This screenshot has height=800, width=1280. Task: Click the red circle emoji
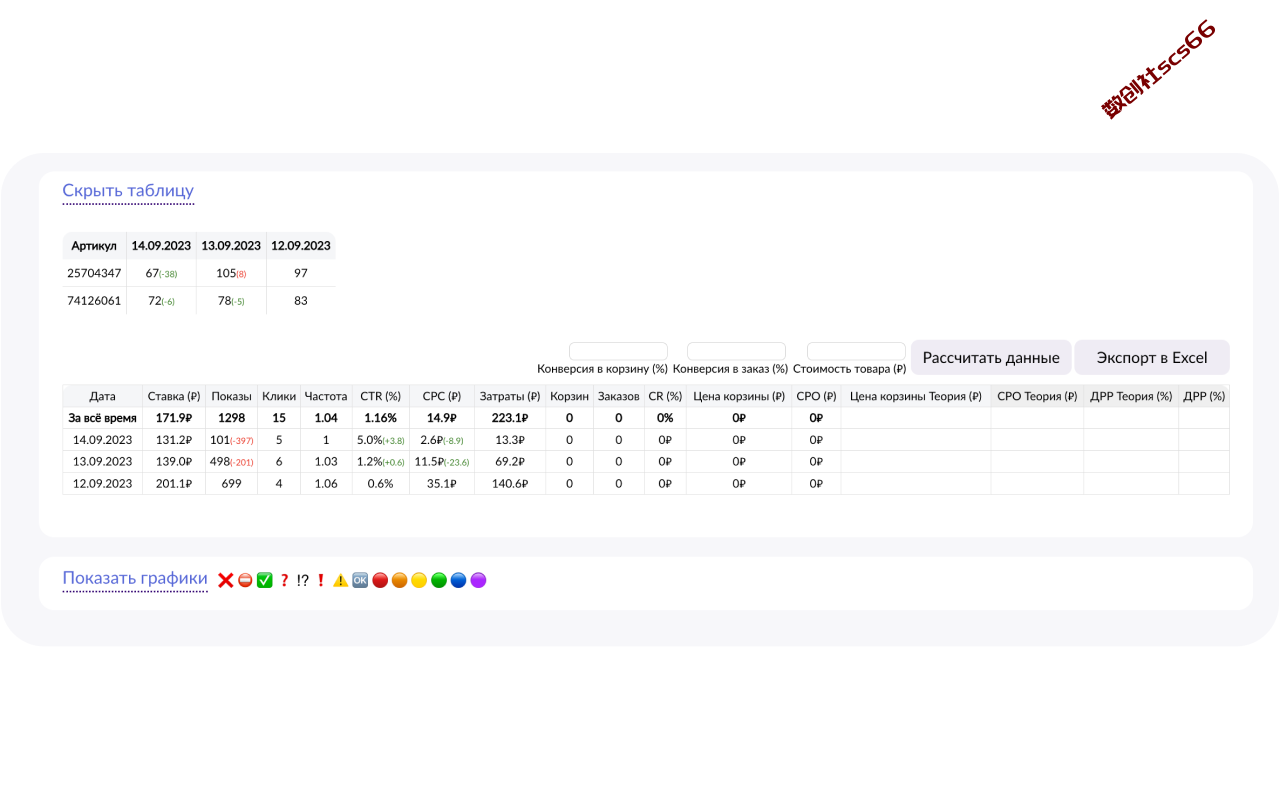pyautogui.click(x=380, y=580)
